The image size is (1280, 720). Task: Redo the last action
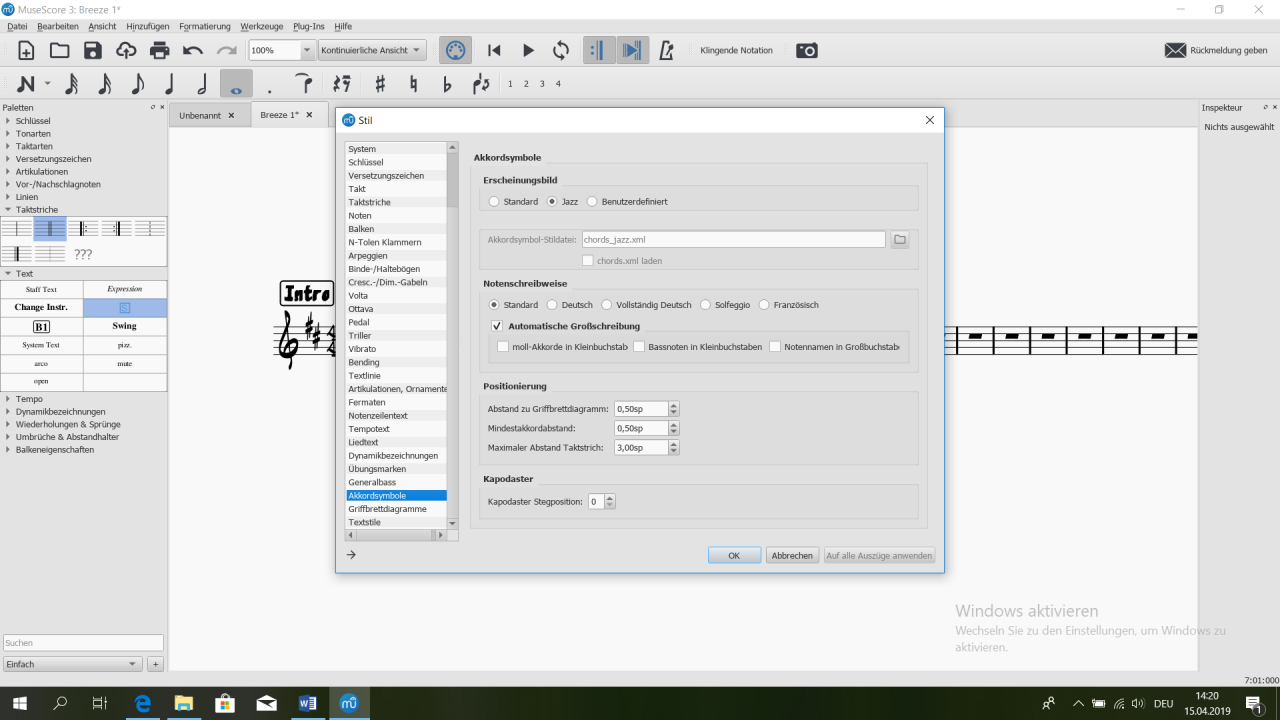[x=227, y=50]
